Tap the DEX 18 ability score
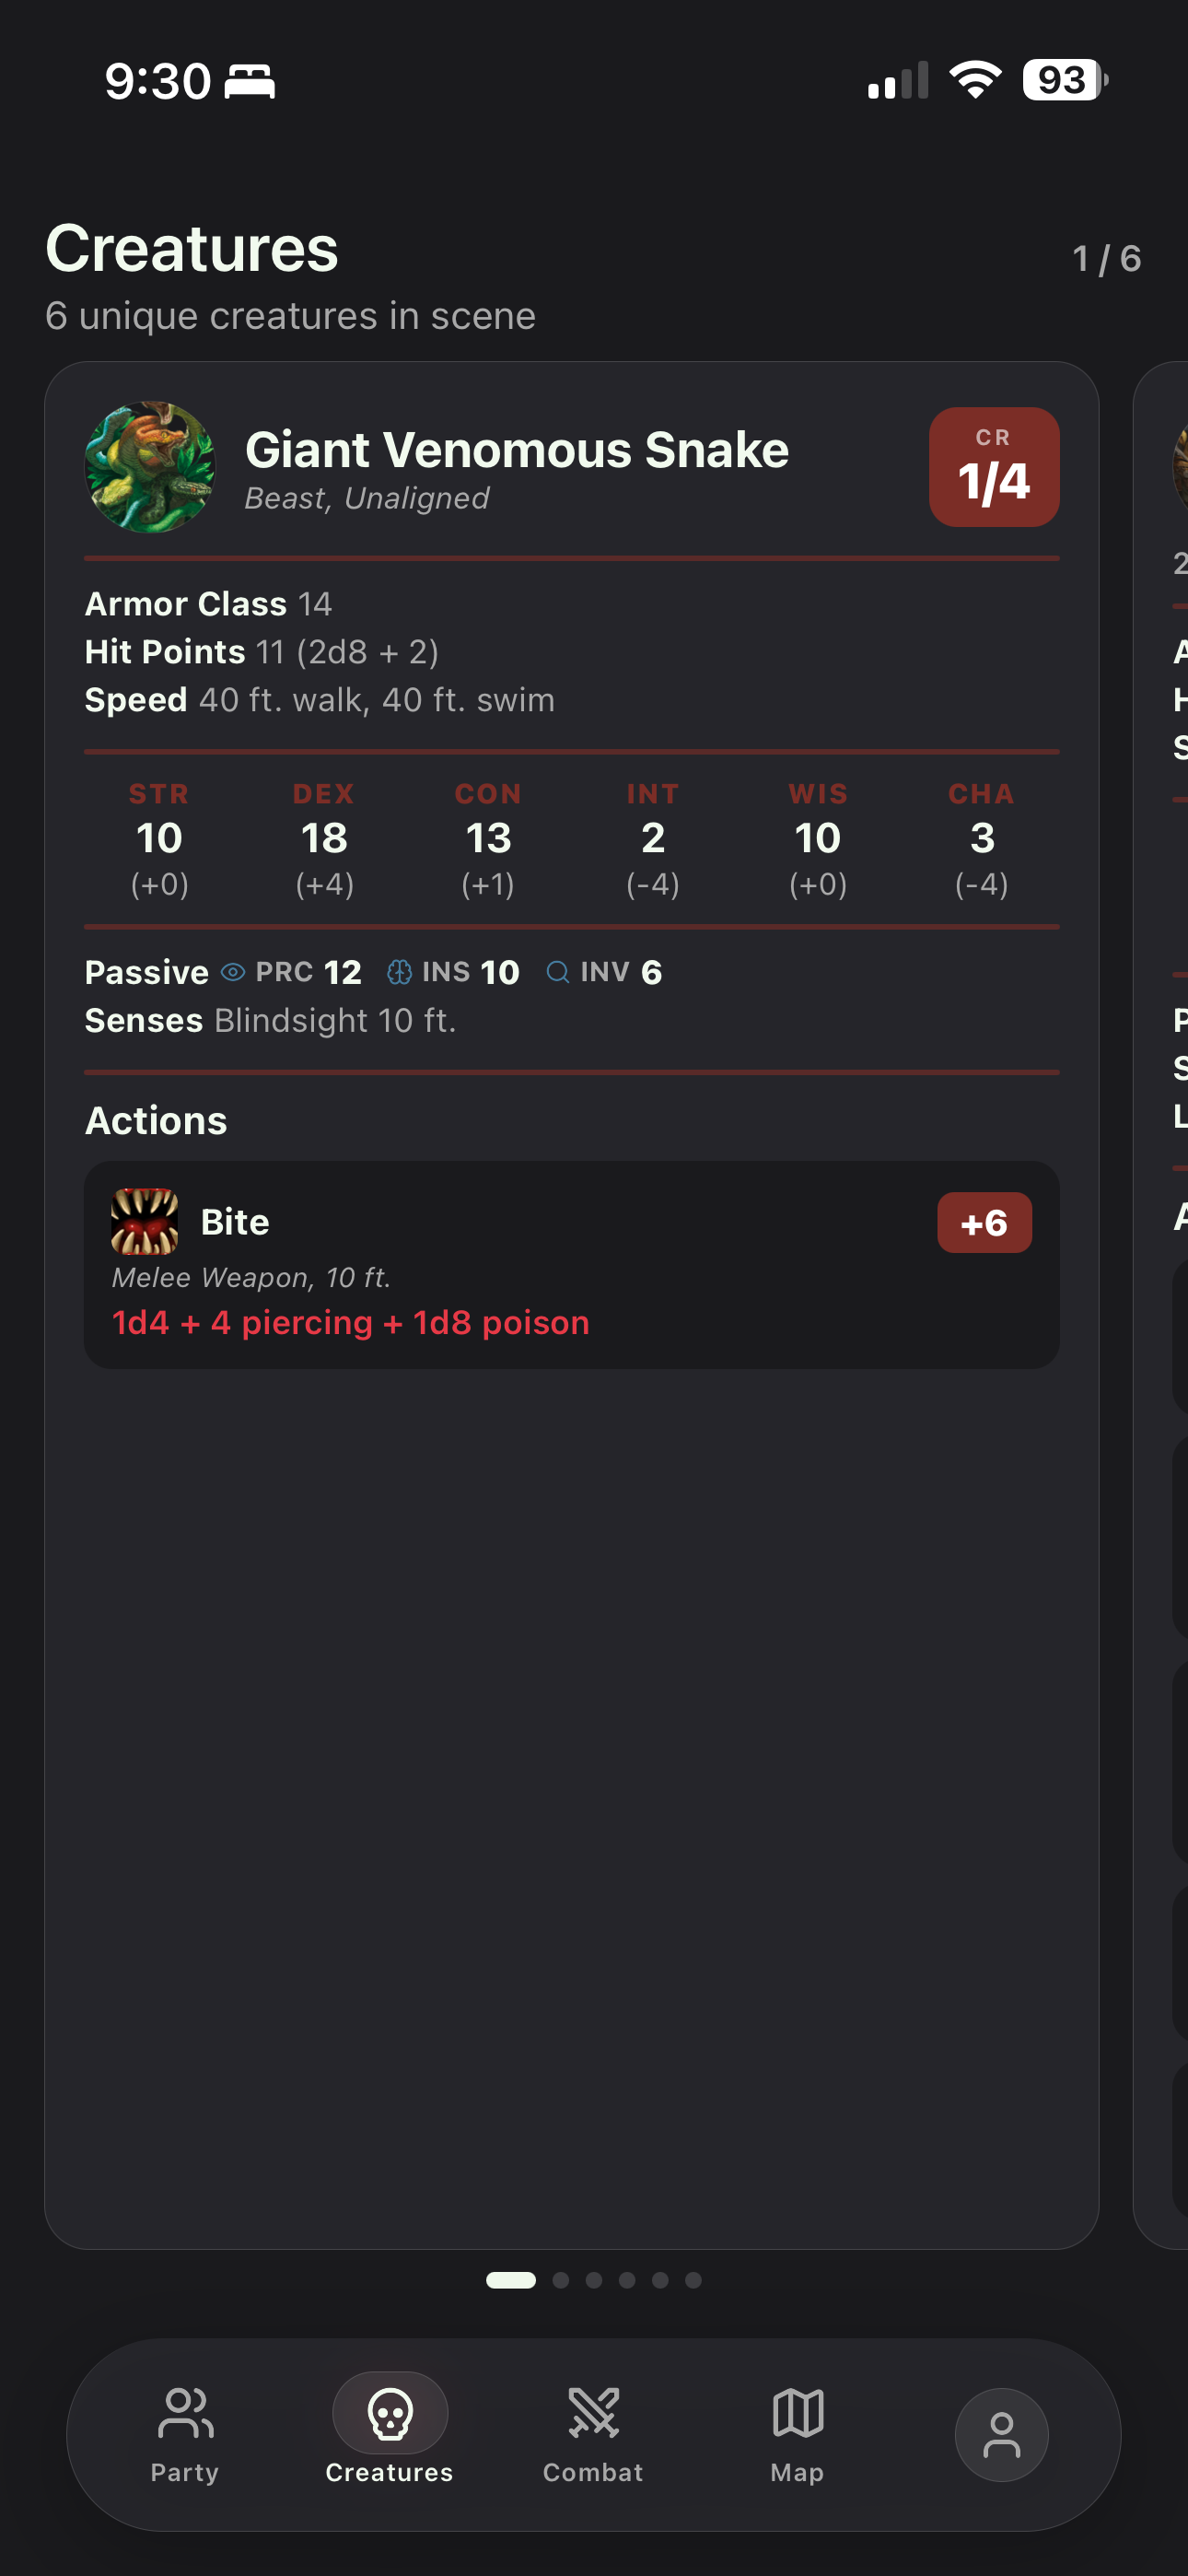Screen dimensions: 1188x2576 [x=324, y=839]
